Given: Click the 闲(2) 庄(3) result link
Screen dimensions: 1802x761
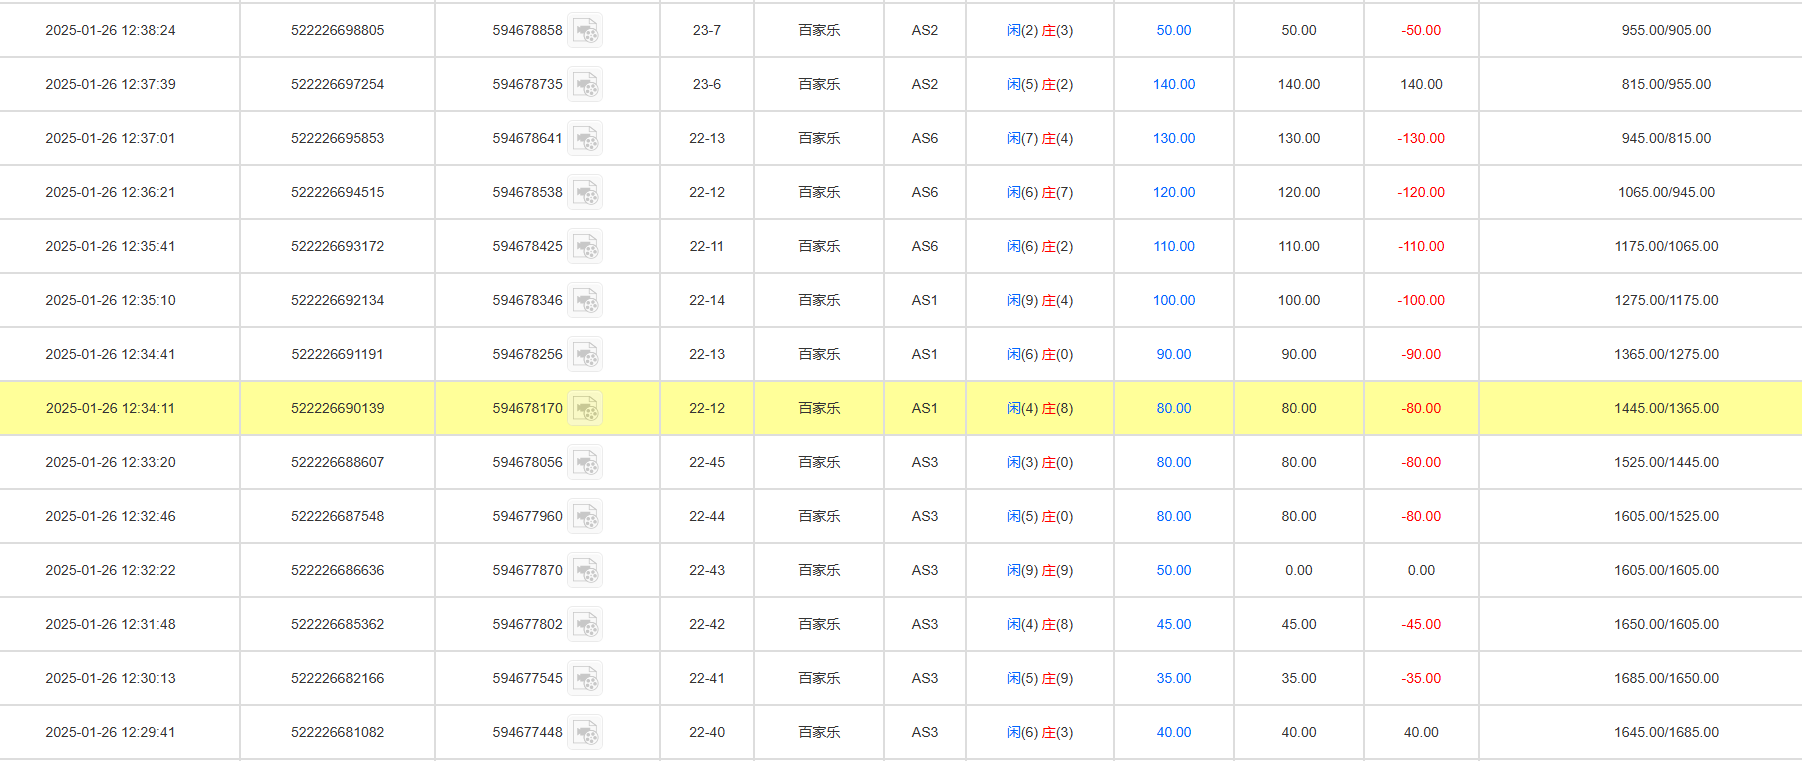Looking at the screenshot, I should [1039, 31].
